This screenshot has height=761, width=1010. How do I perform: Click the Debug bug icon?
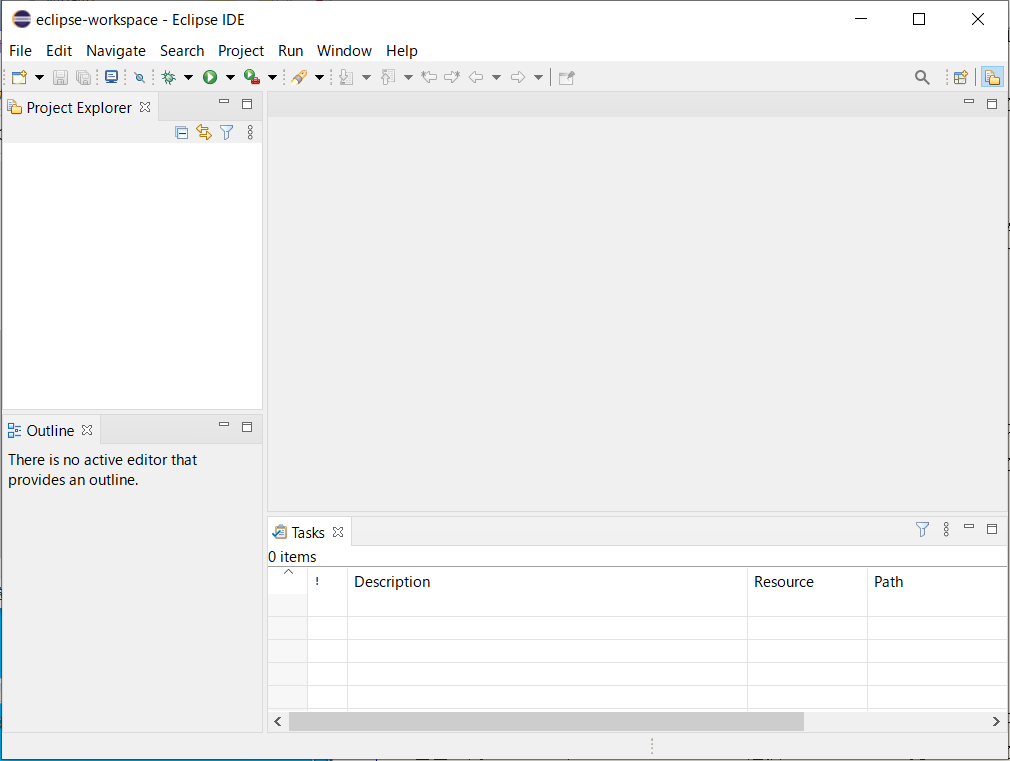pyautogui.click(x=169, y=77)
